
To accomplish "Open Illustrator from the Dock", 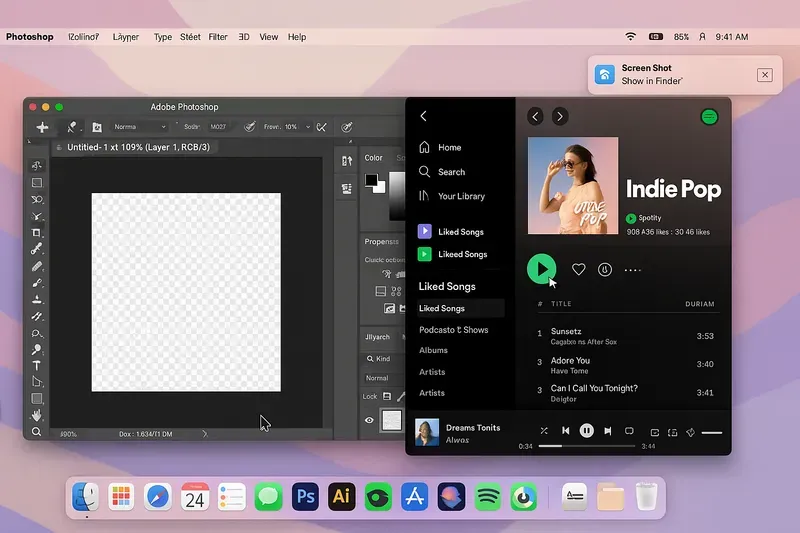I will [341, 496].
